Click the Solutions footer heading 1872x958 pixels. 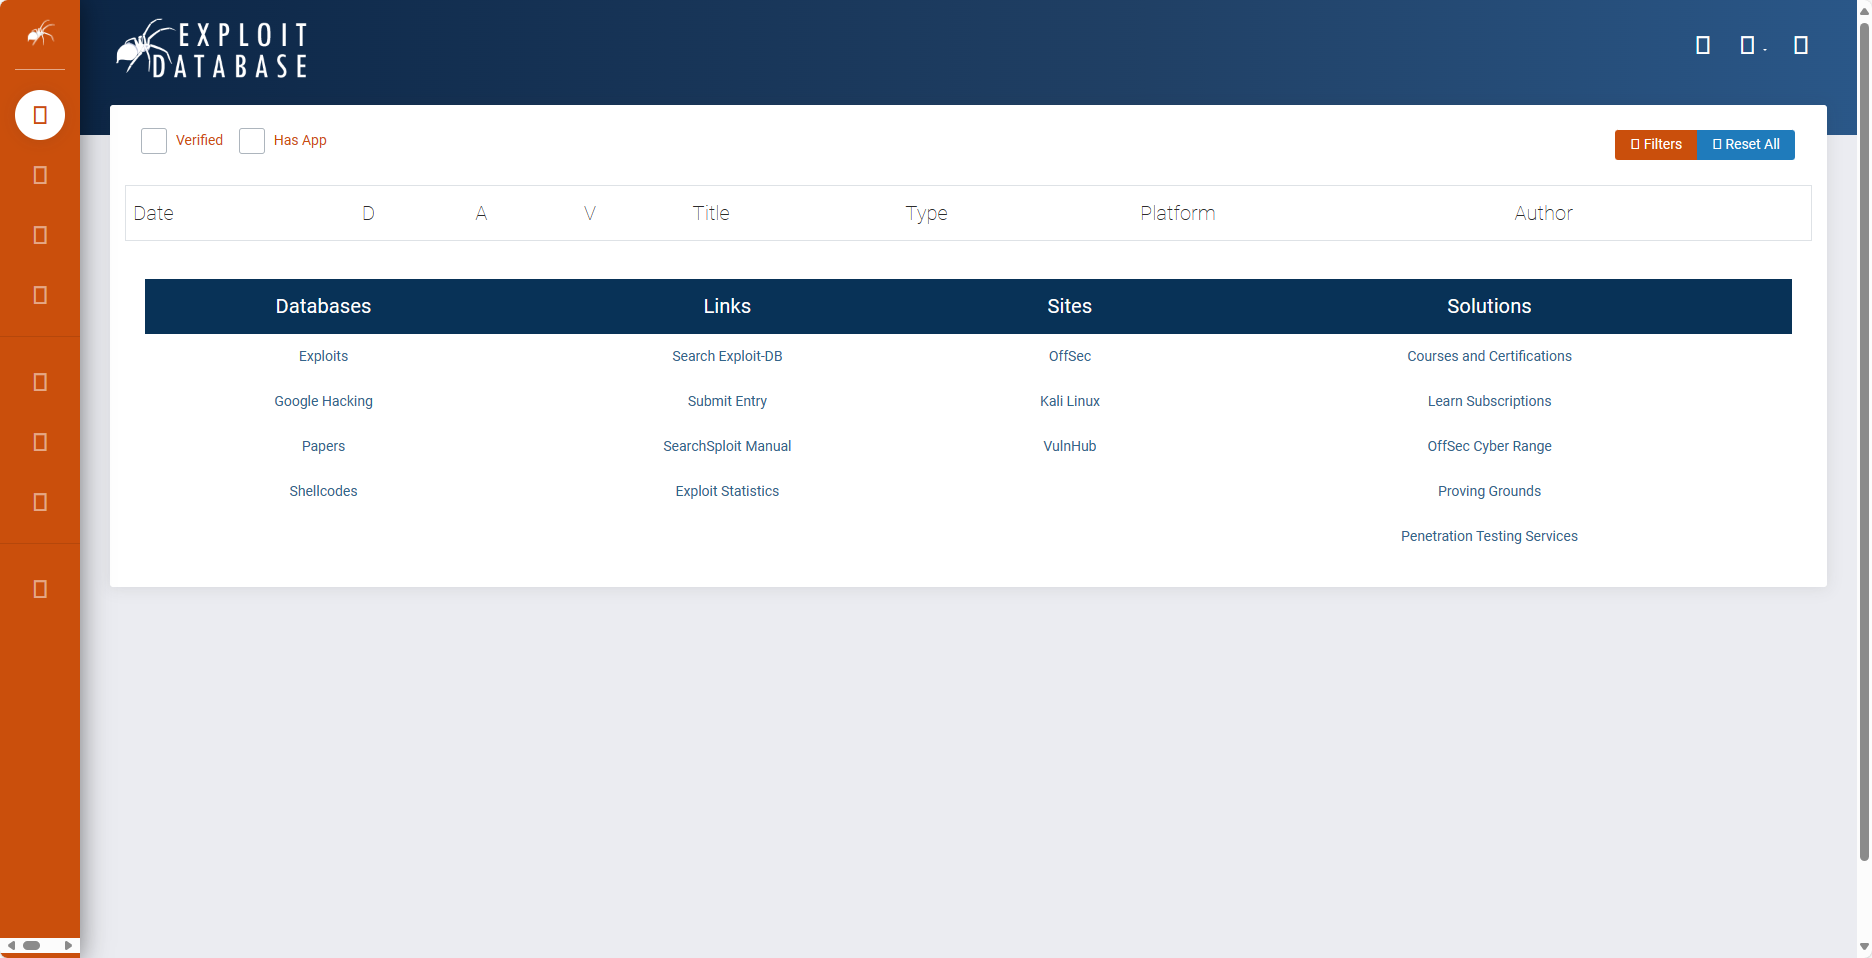pos(1489,306)
